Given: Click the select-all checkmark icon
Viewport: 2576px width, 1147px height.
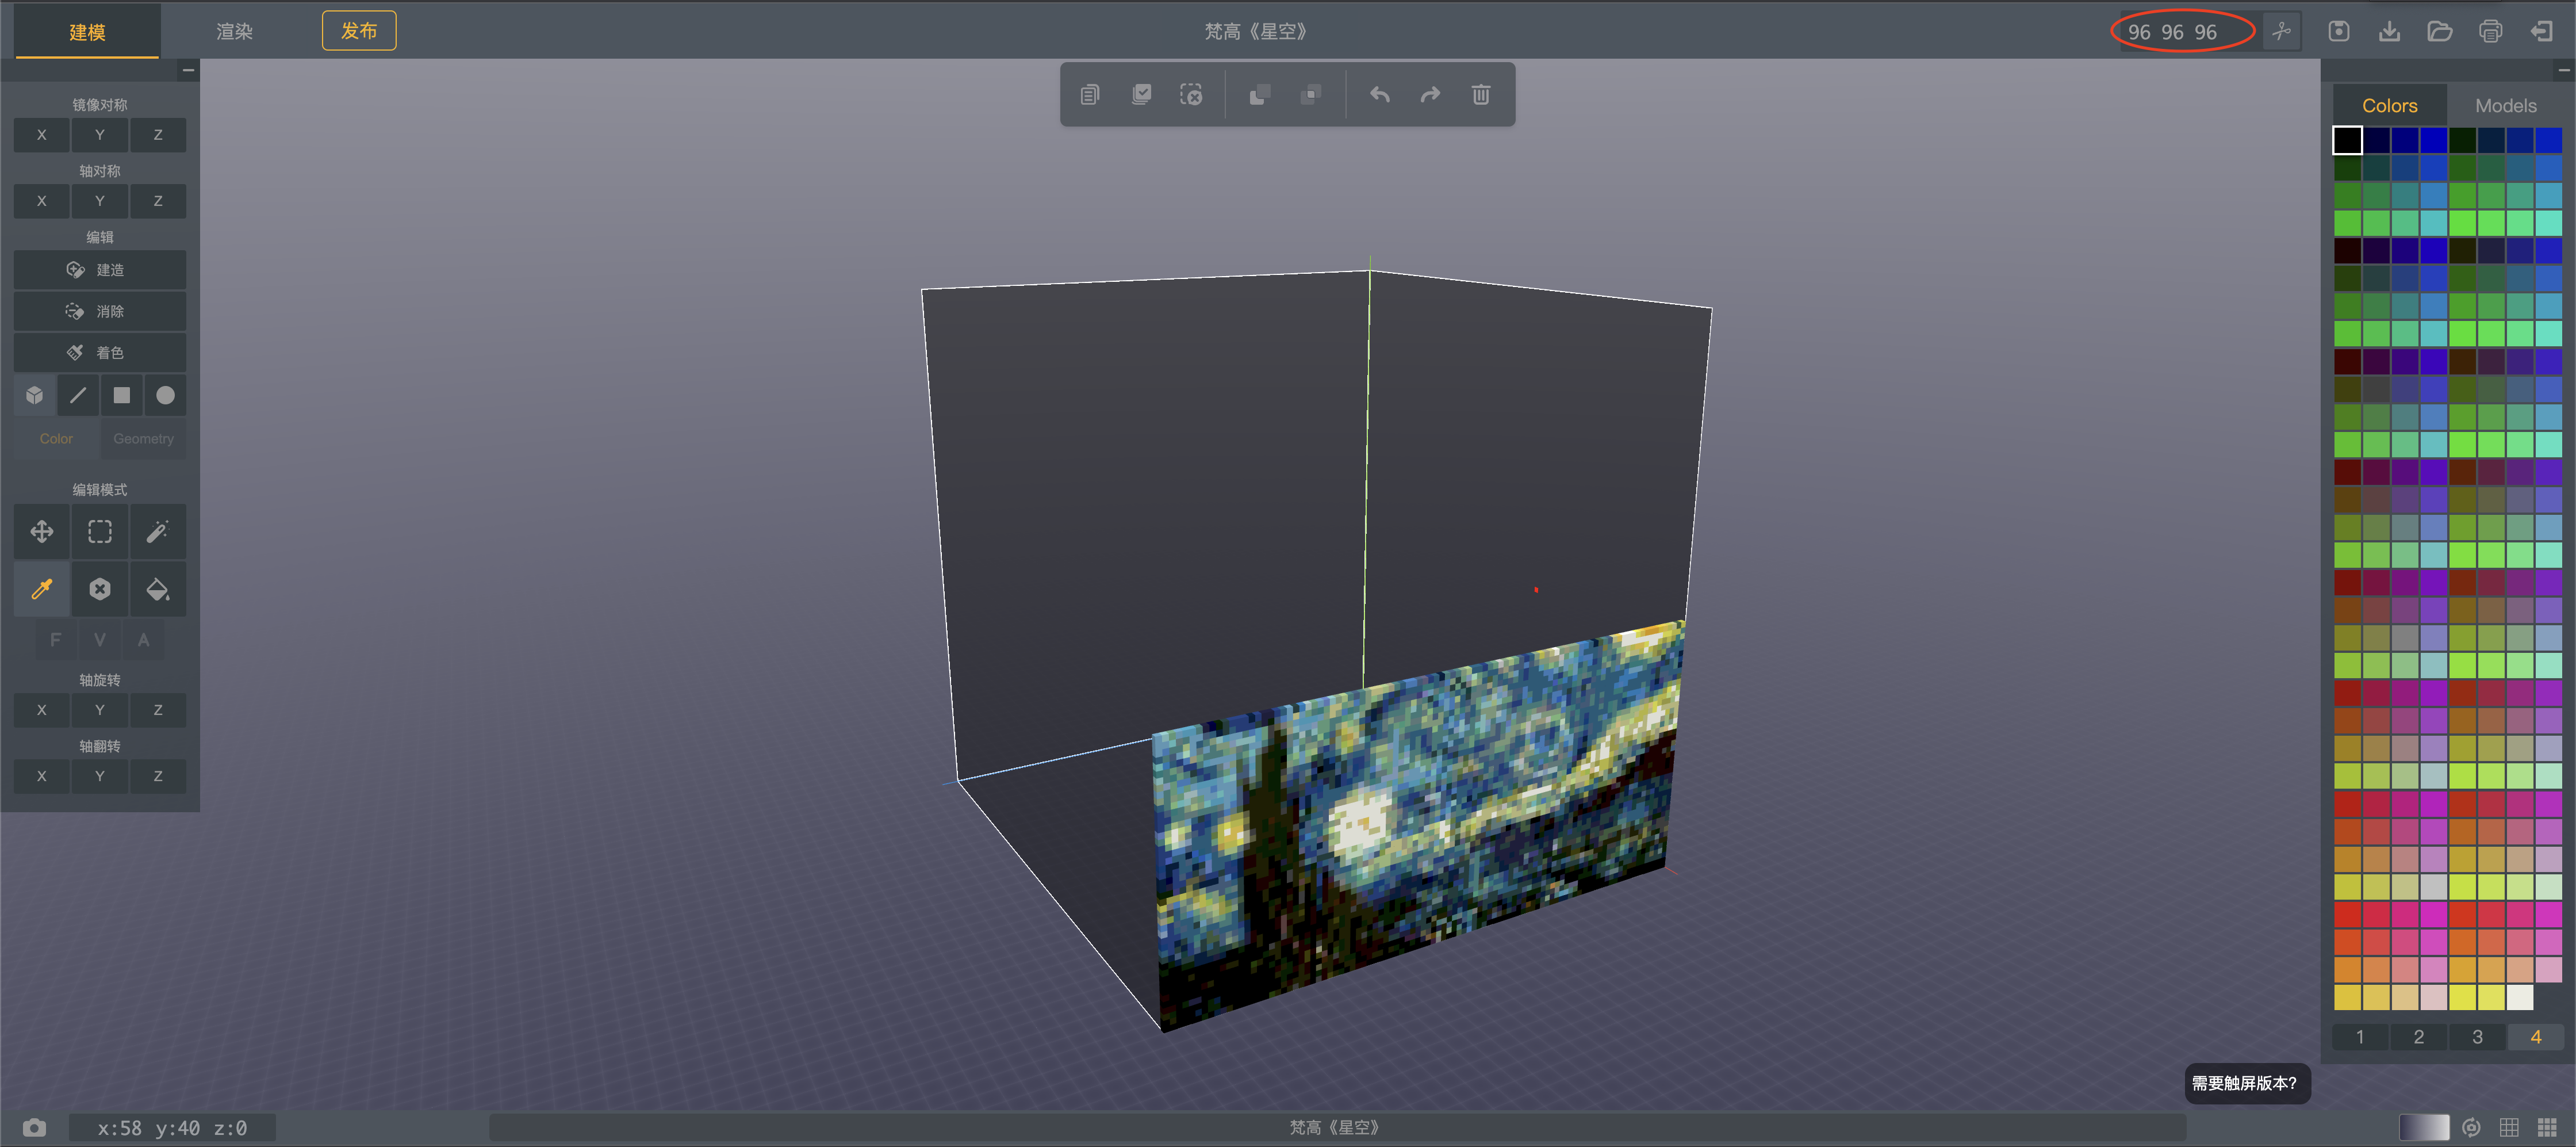Looking at the screenshot, I should point(1141,94).
